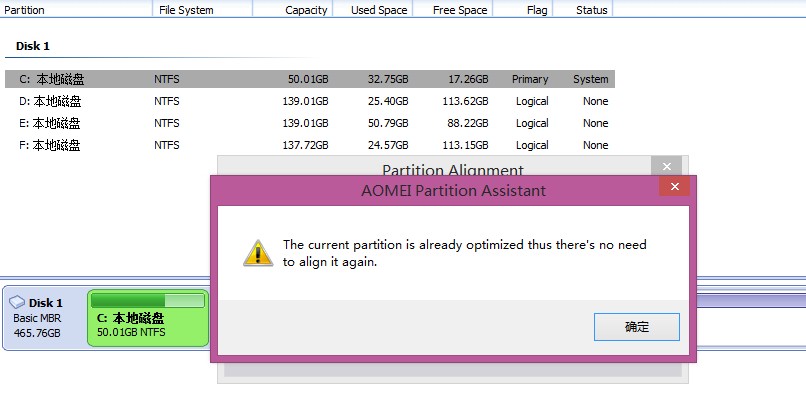Select the E: 本地磁盘 partition row
The image size is (806, 418).
click(x=310, y=123)
